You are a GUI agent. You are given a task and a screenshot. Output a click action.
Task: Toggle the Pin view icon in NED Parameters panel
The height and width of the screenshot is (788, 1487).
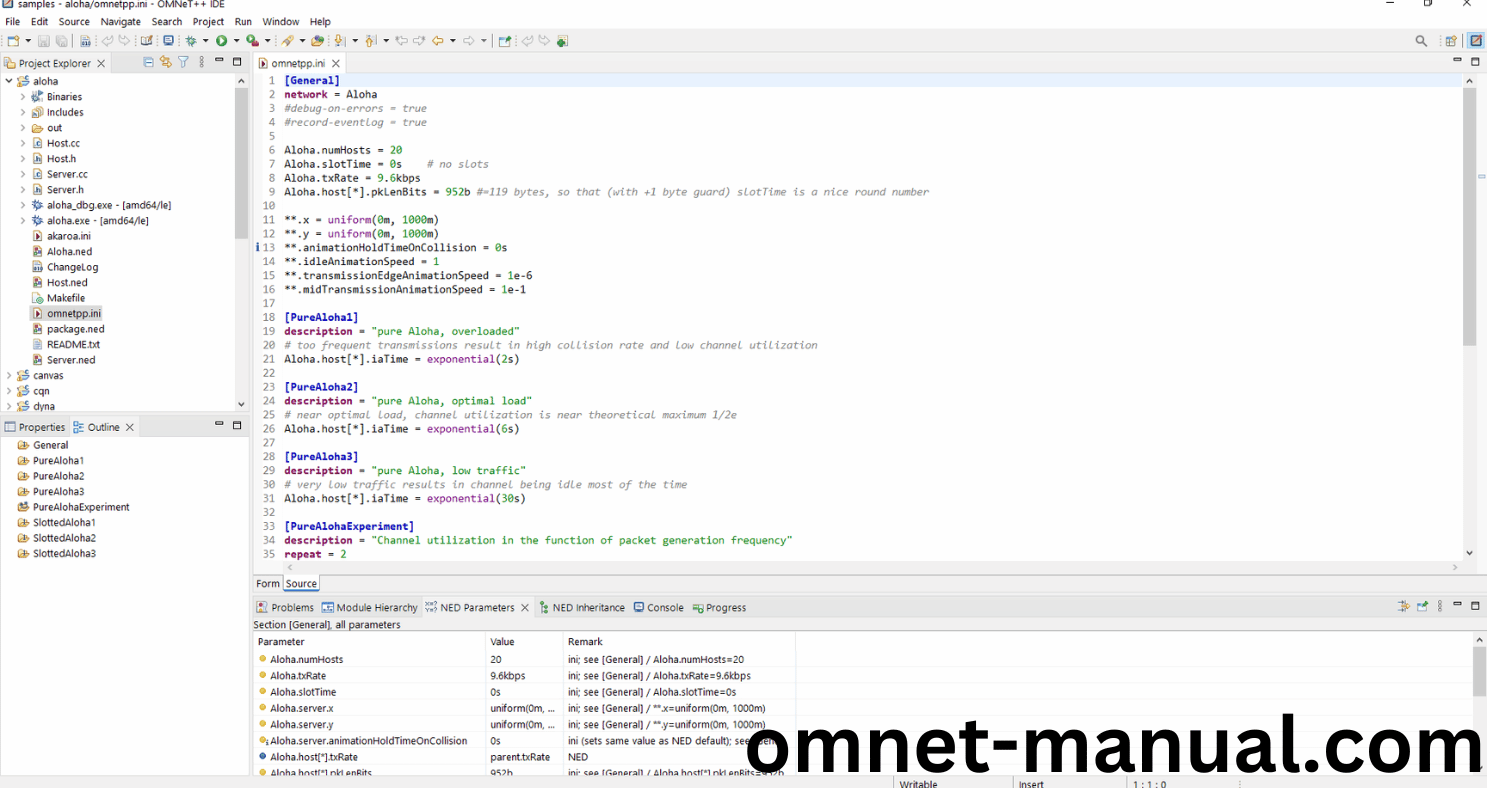pyautogui.click(x=1421, y=605)
